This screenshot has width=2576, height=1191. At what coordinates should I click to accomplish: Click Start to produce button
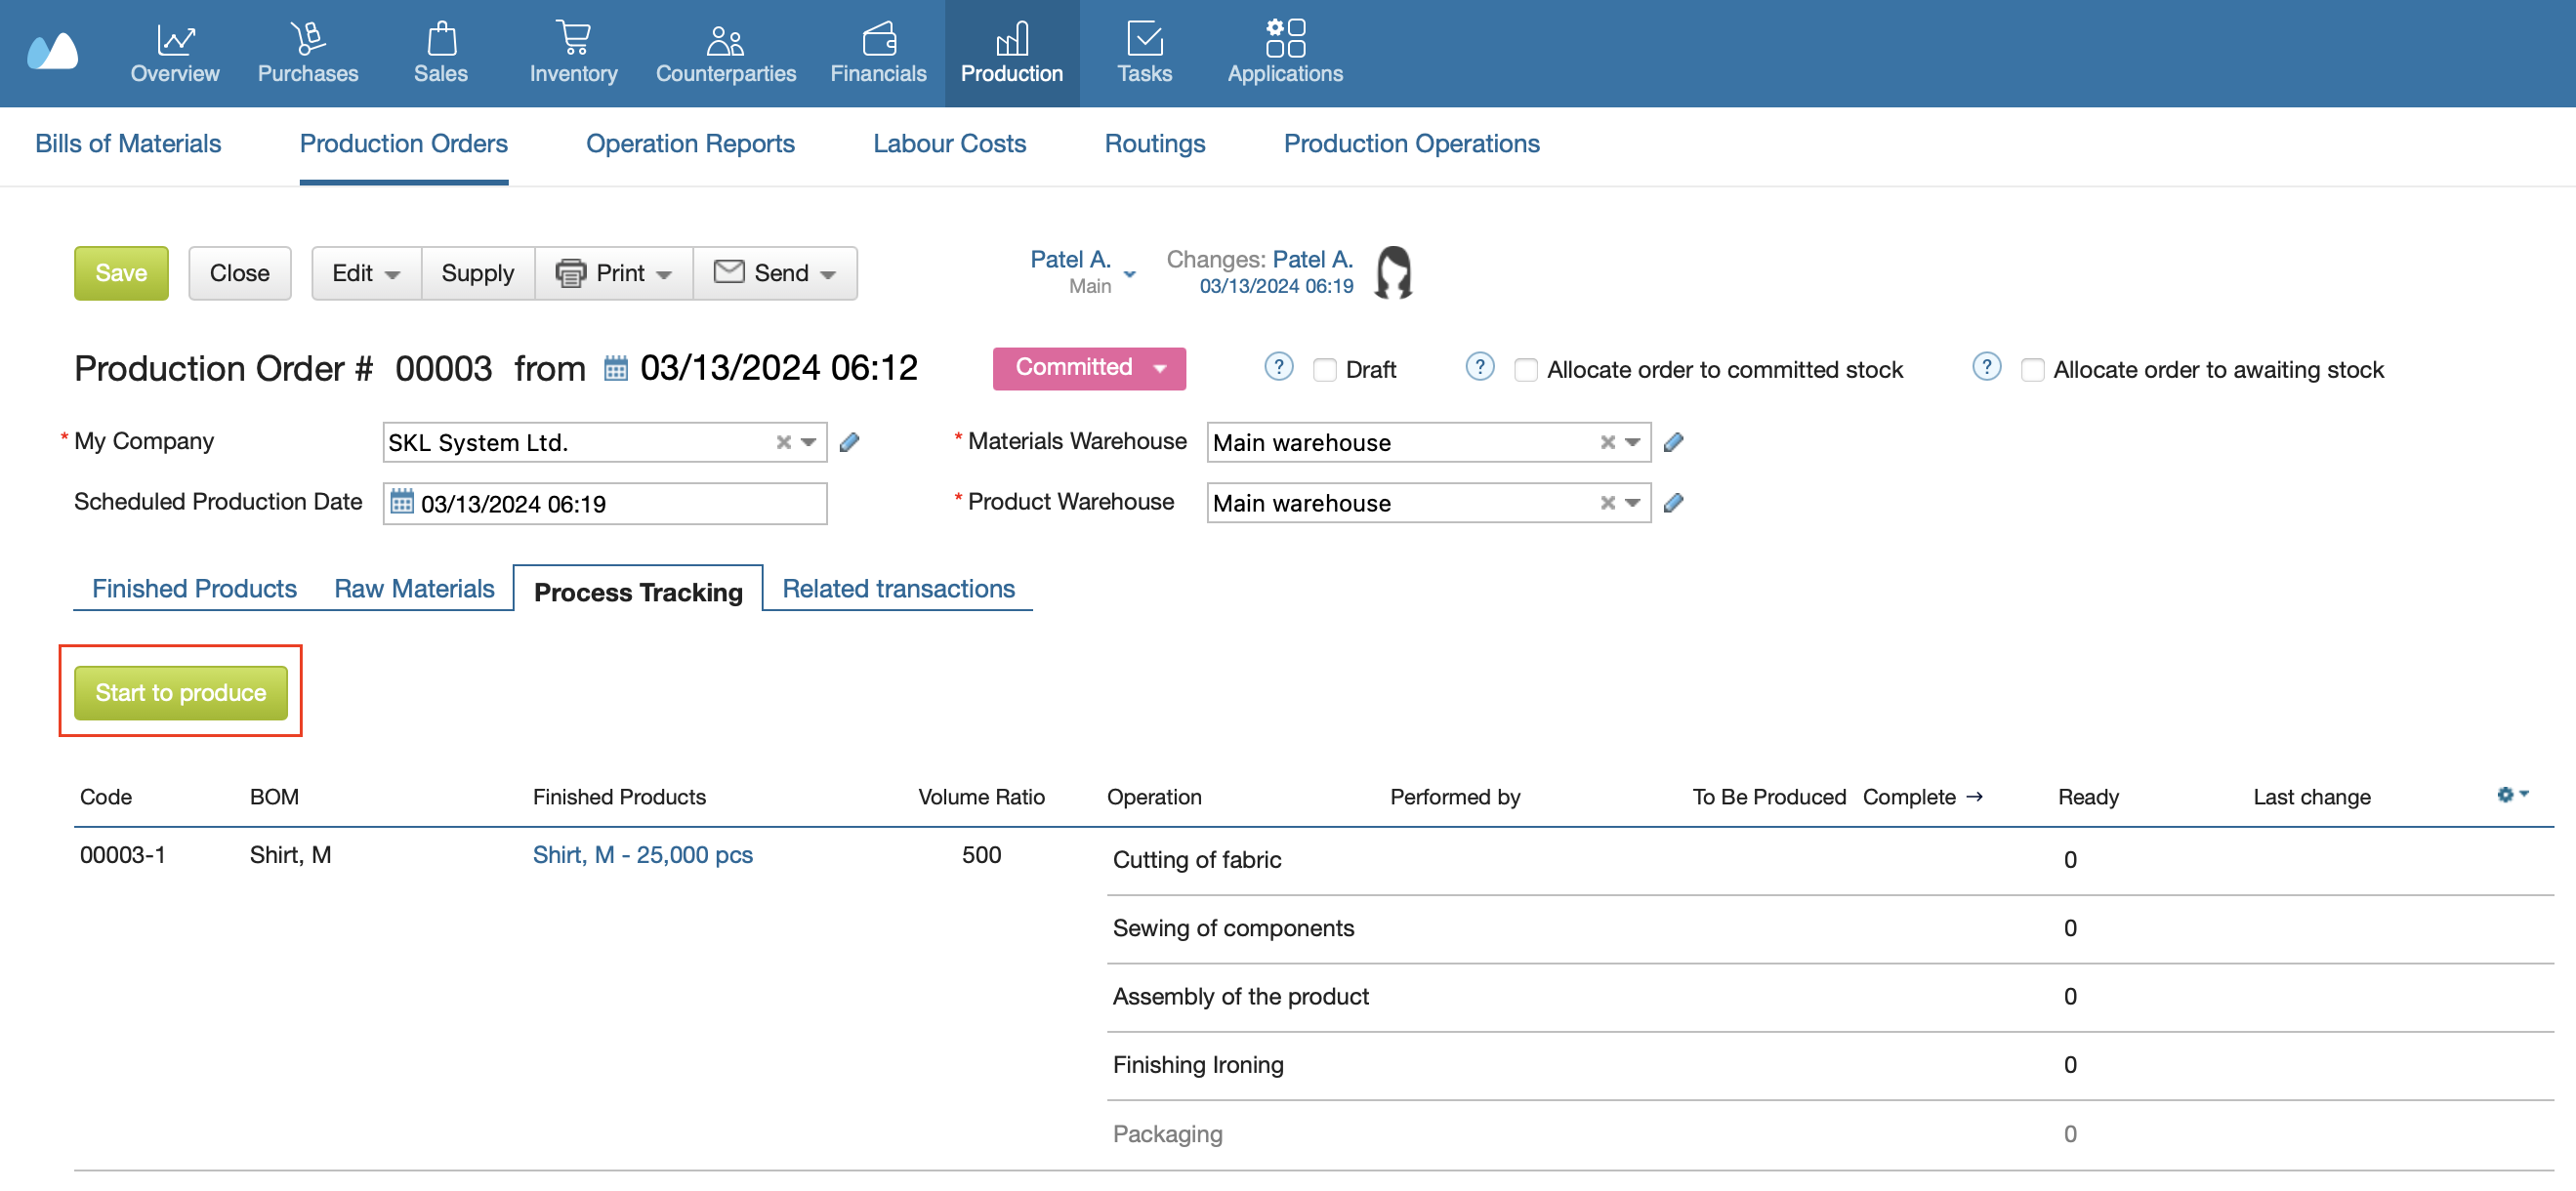point(181,692)
